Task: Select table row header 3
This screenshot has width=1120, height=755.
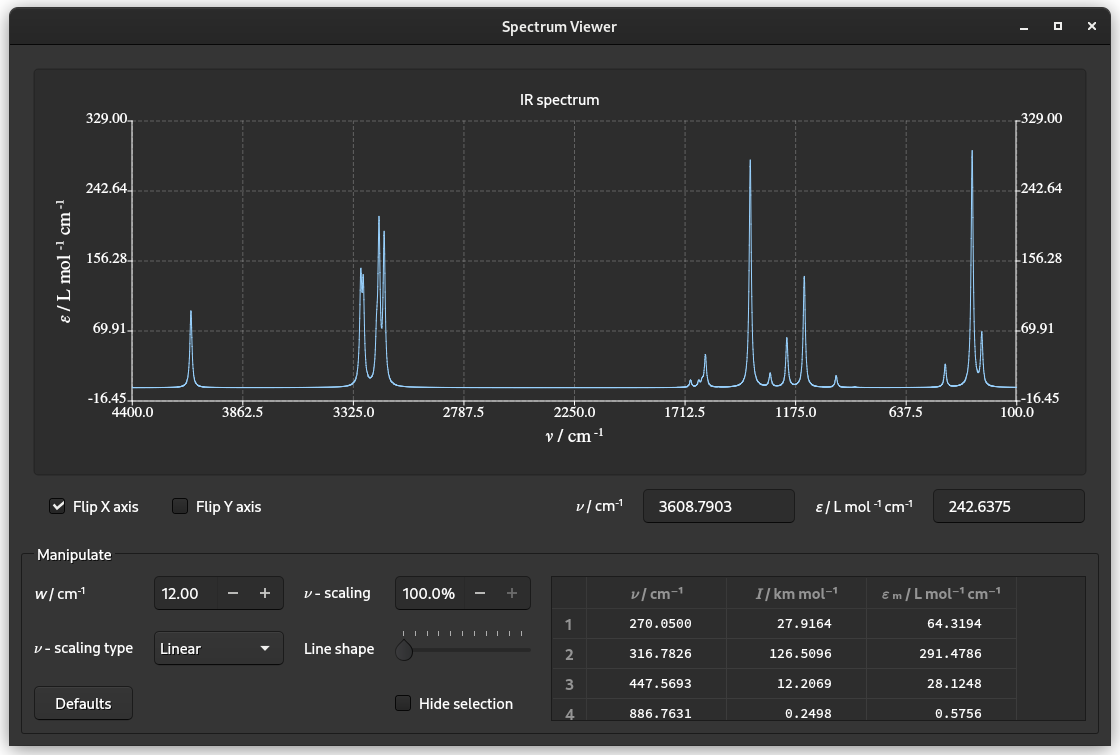Action: point(569,684)
